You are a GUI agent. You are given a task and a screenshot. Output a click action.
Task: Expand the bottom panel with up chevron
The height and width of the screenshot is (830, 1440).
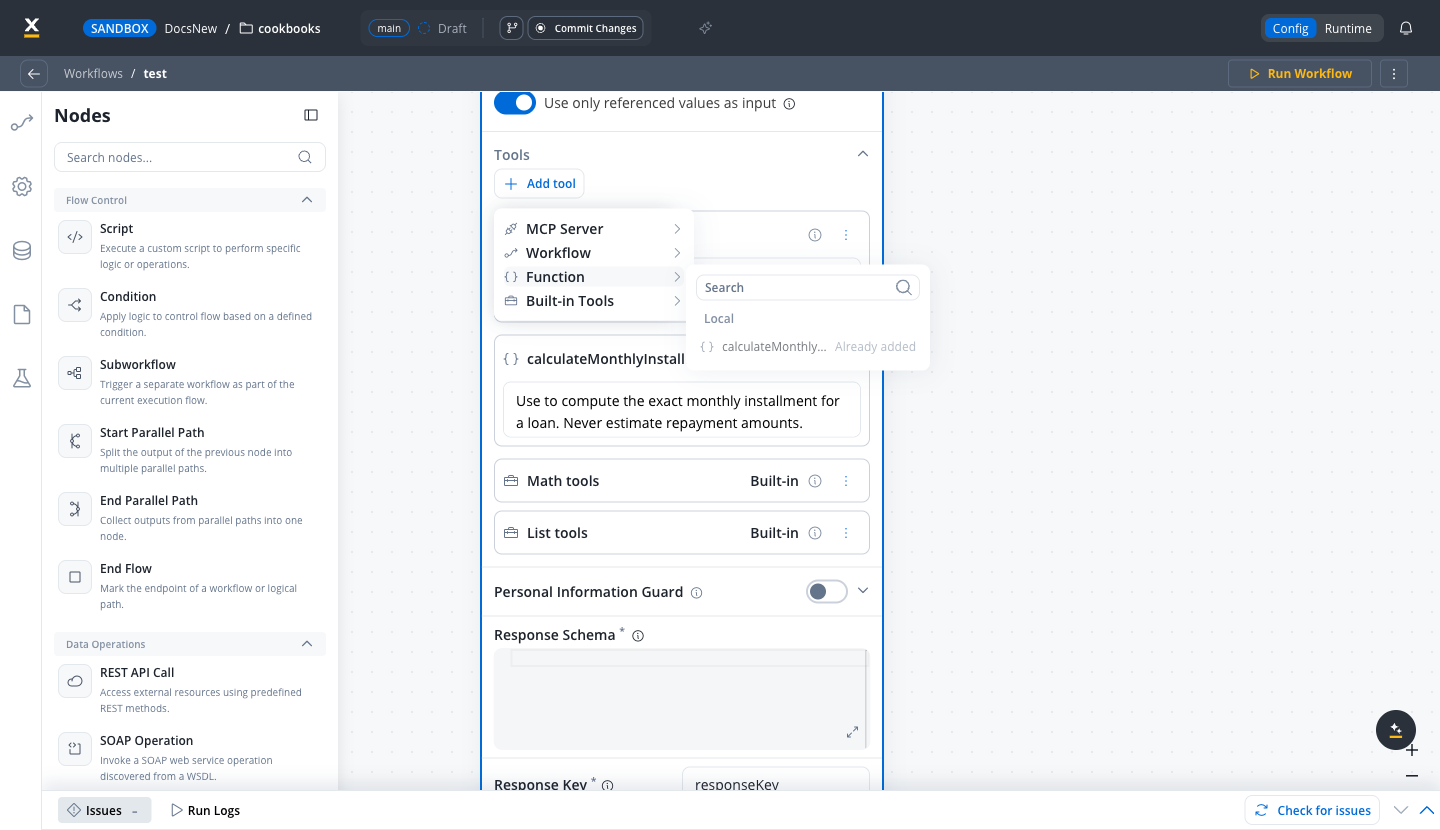point(1427,810)
